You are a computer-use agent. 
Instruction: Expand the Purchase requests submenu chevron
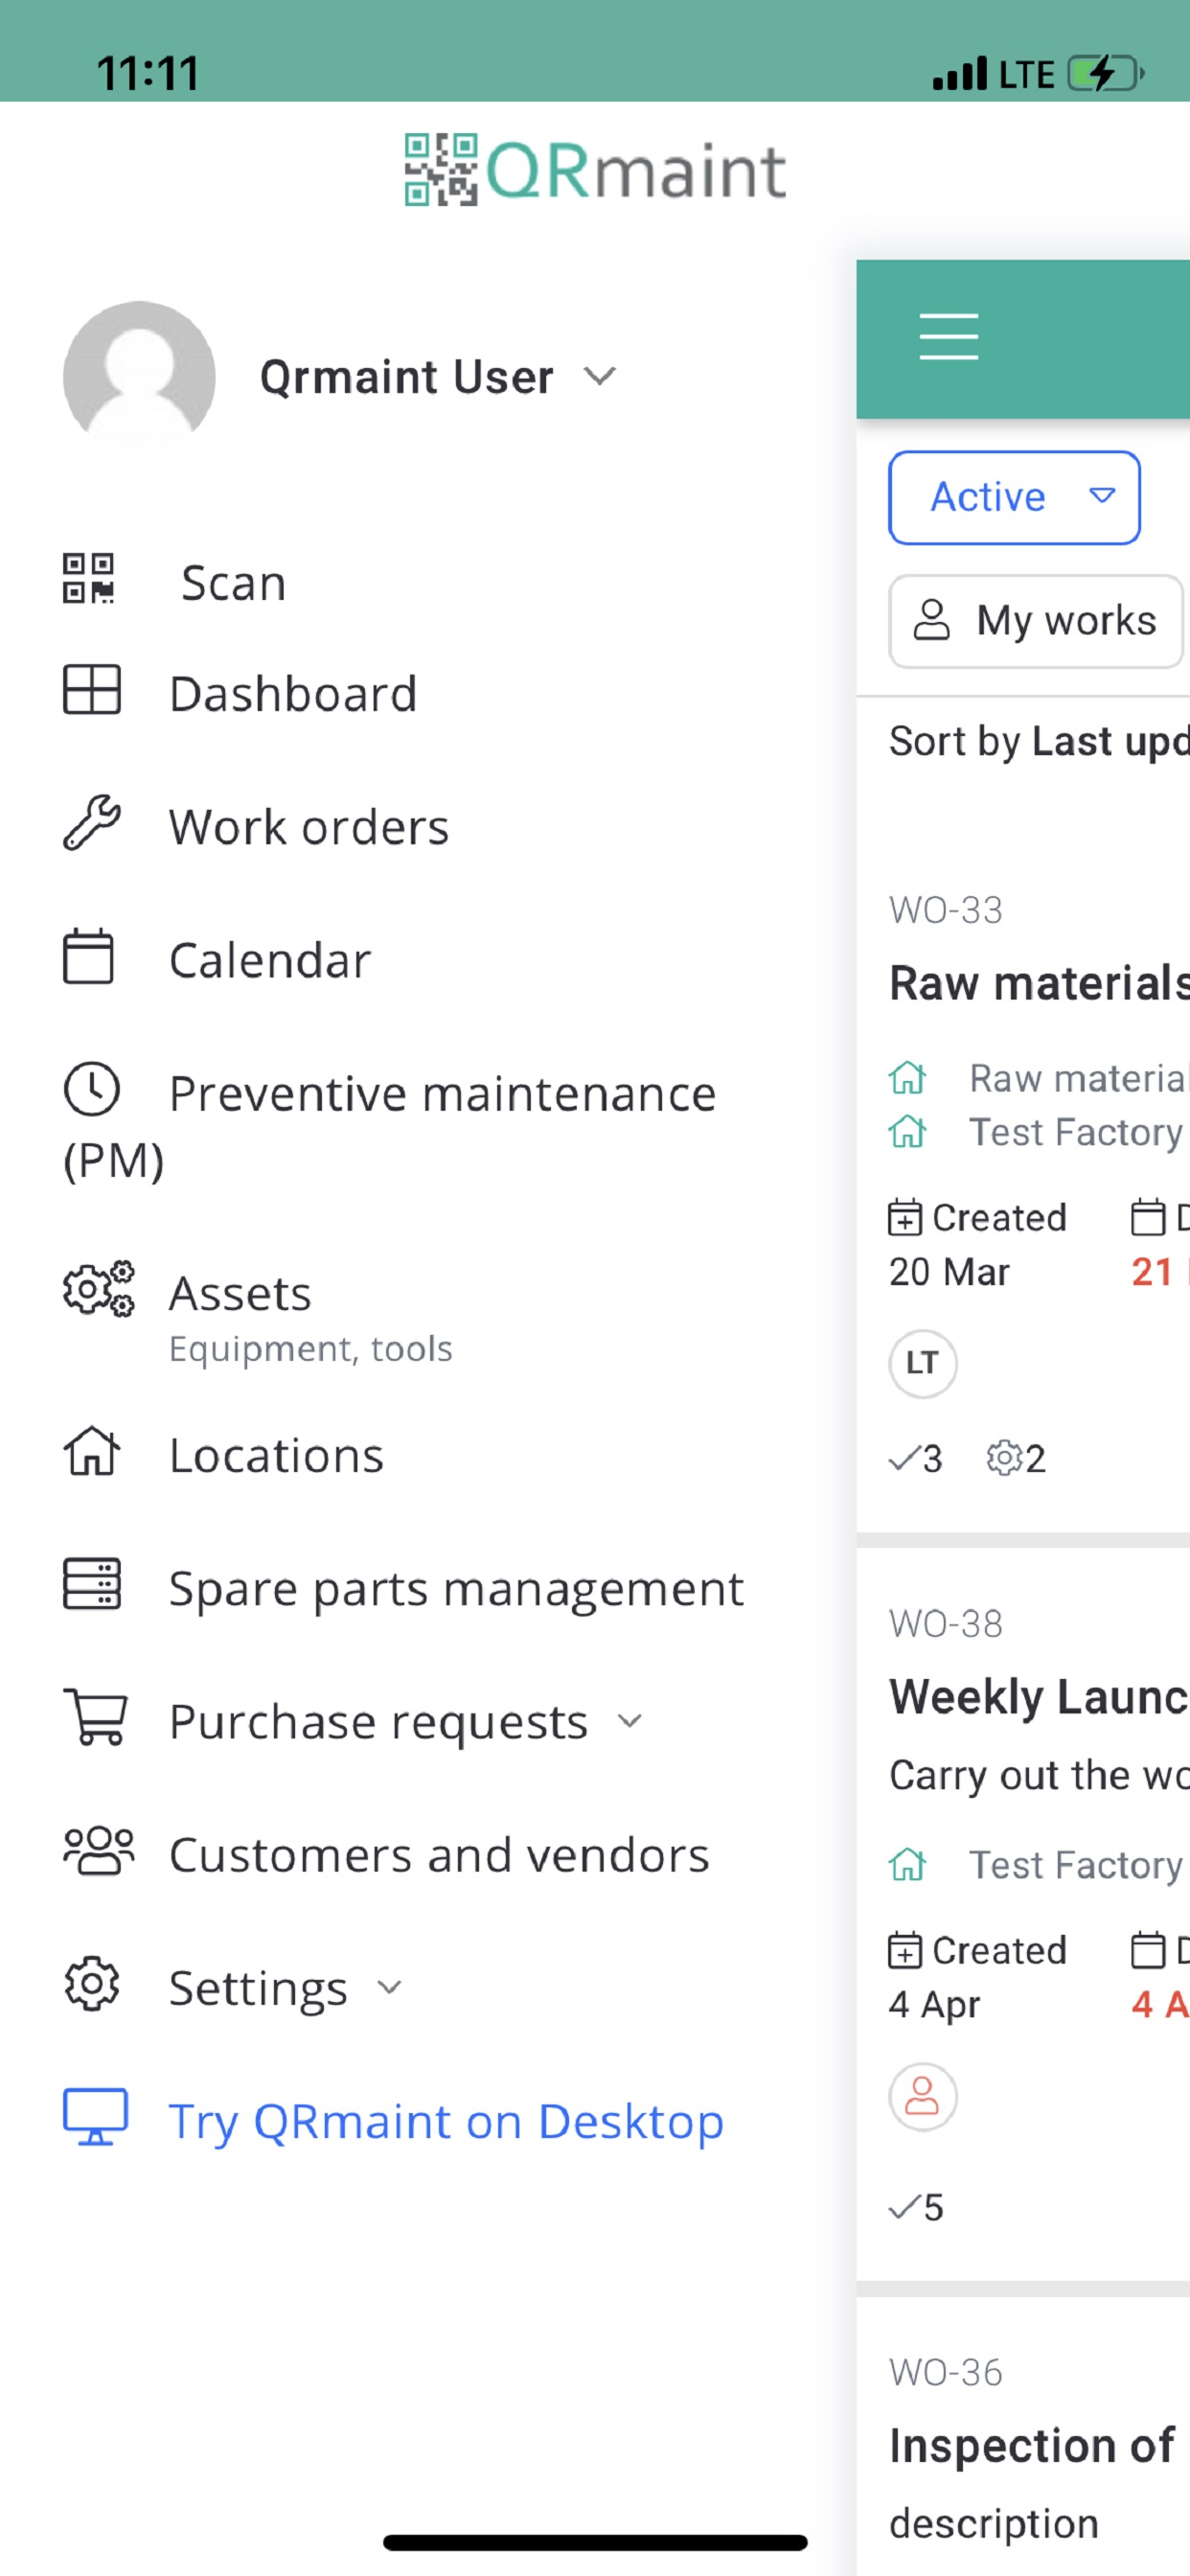pos(629,1720)
